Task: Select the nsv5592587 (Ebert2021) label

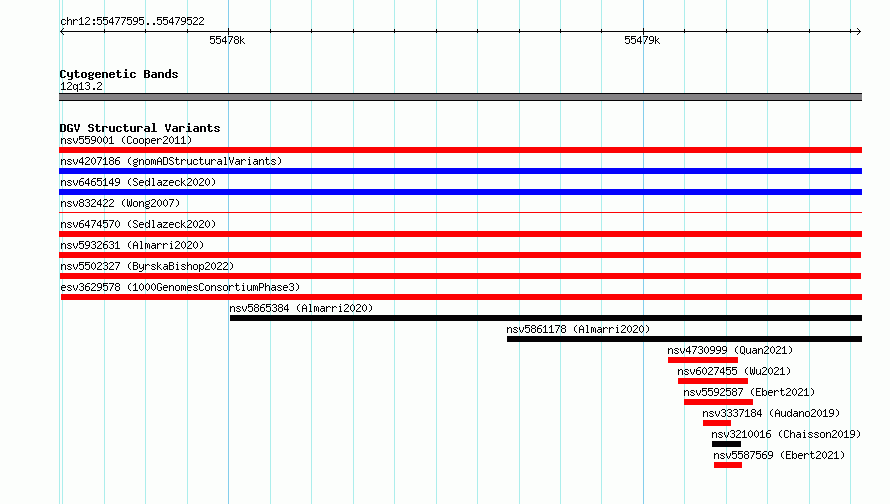Action: [x=749, y=392]
